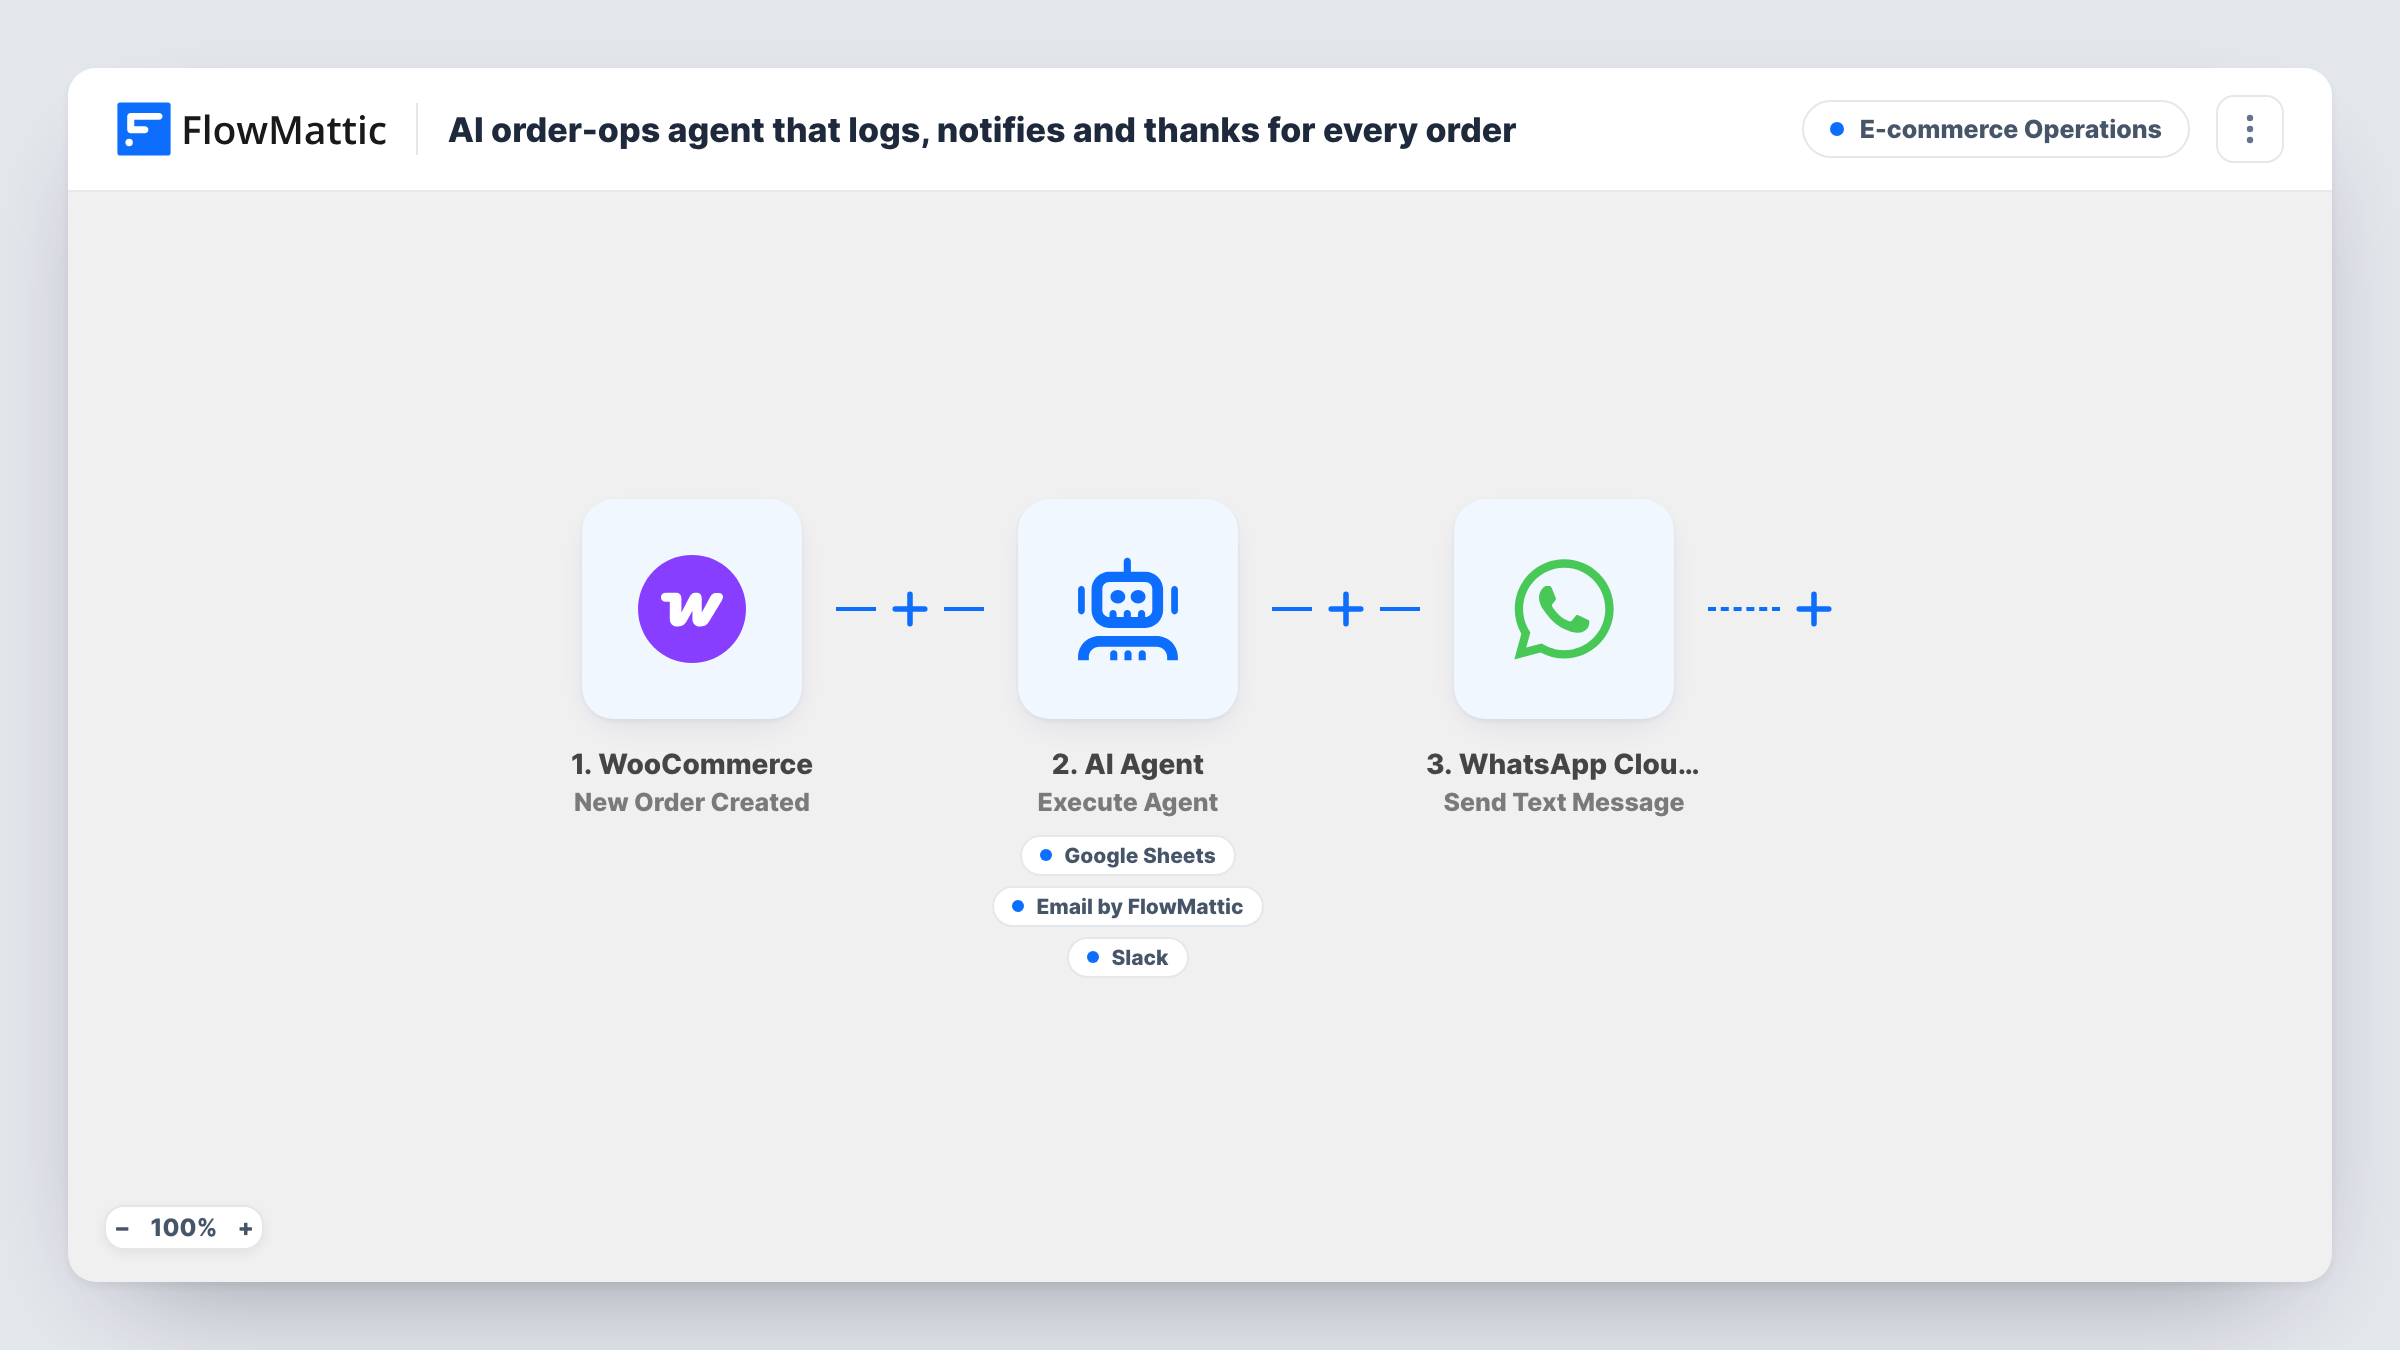This screenshot has width=2400, height=1350.
Task: Add step between AI Agent and WhatsApp
Action: point(1345,608)
